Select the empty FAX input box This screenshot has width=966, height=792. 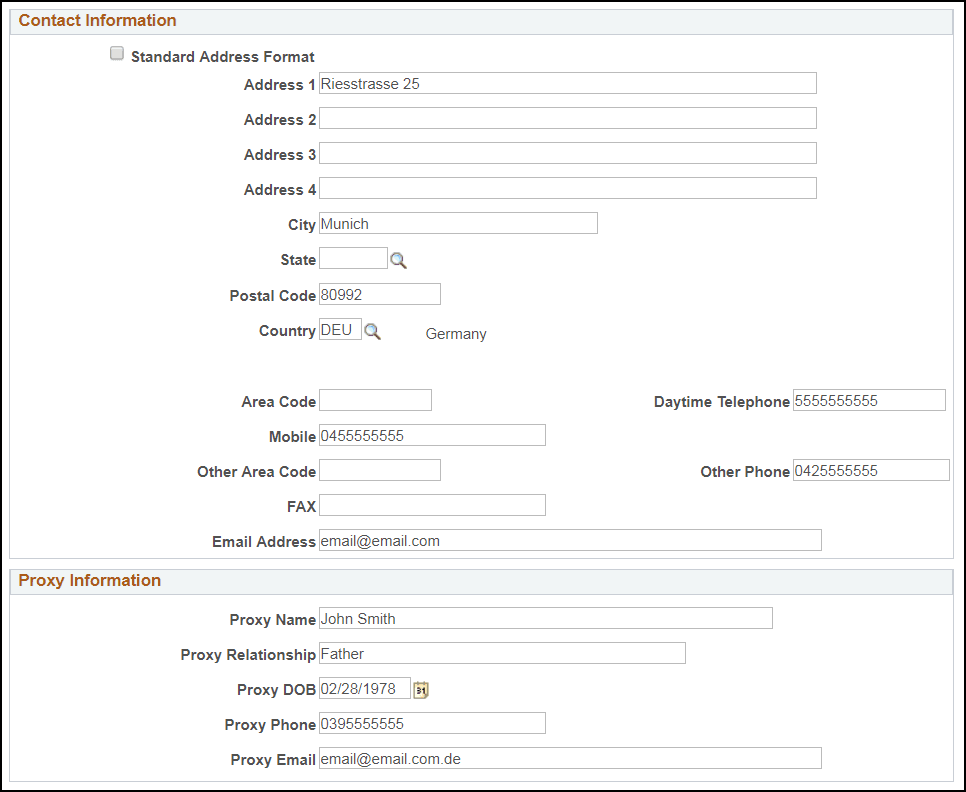(430, 504)
